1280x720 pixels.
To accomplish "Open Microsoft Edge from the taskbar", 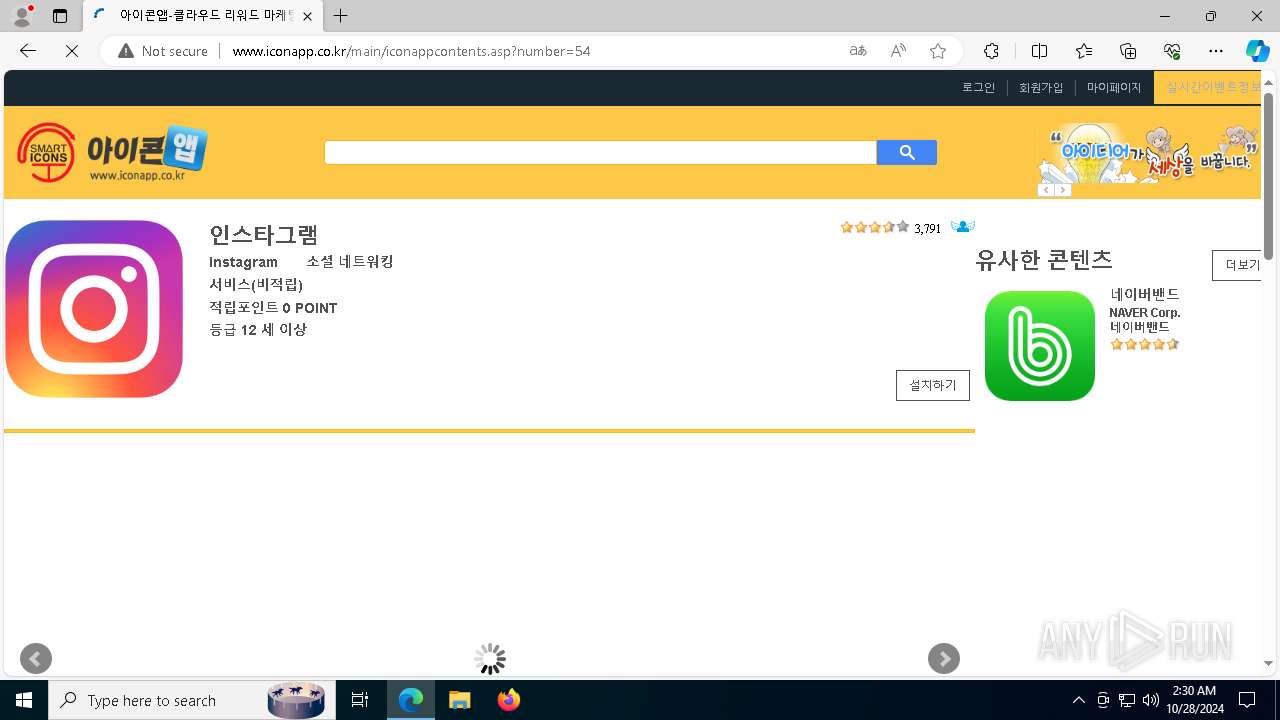I will pyautogui.click(x=411, y=700).
